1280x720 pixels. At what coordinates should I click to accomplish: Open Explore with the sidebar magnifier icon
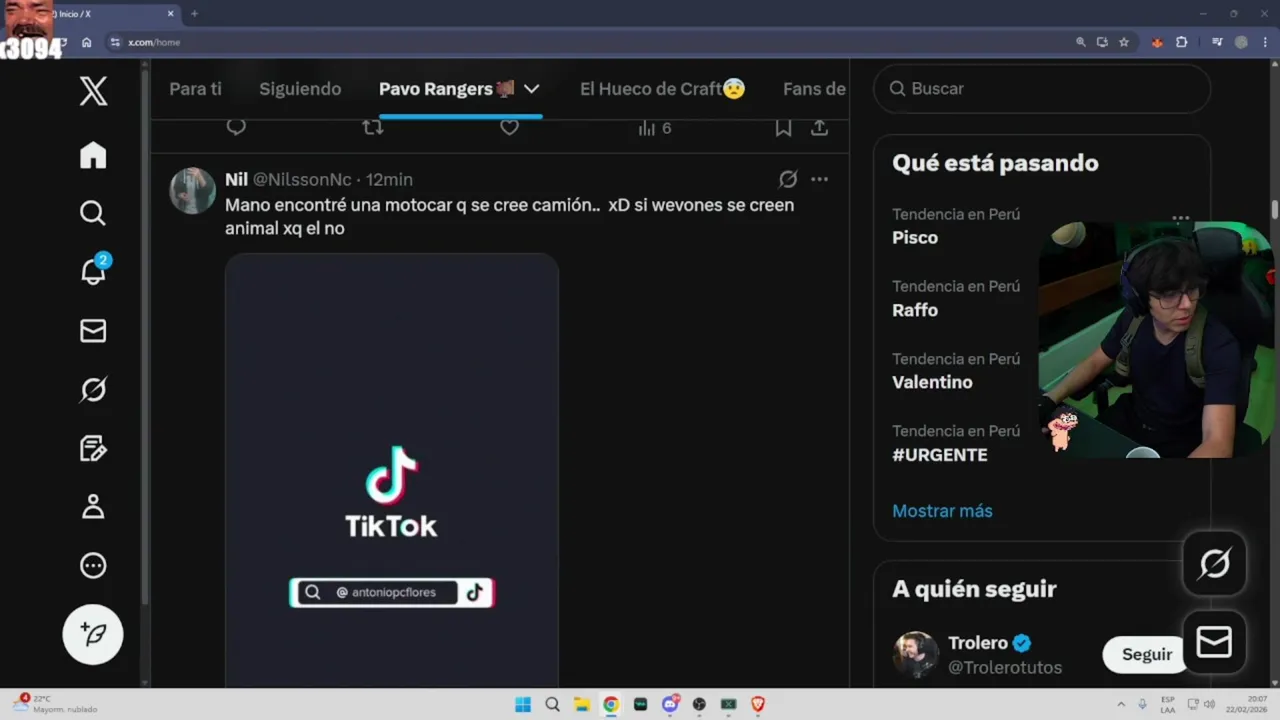93,213
